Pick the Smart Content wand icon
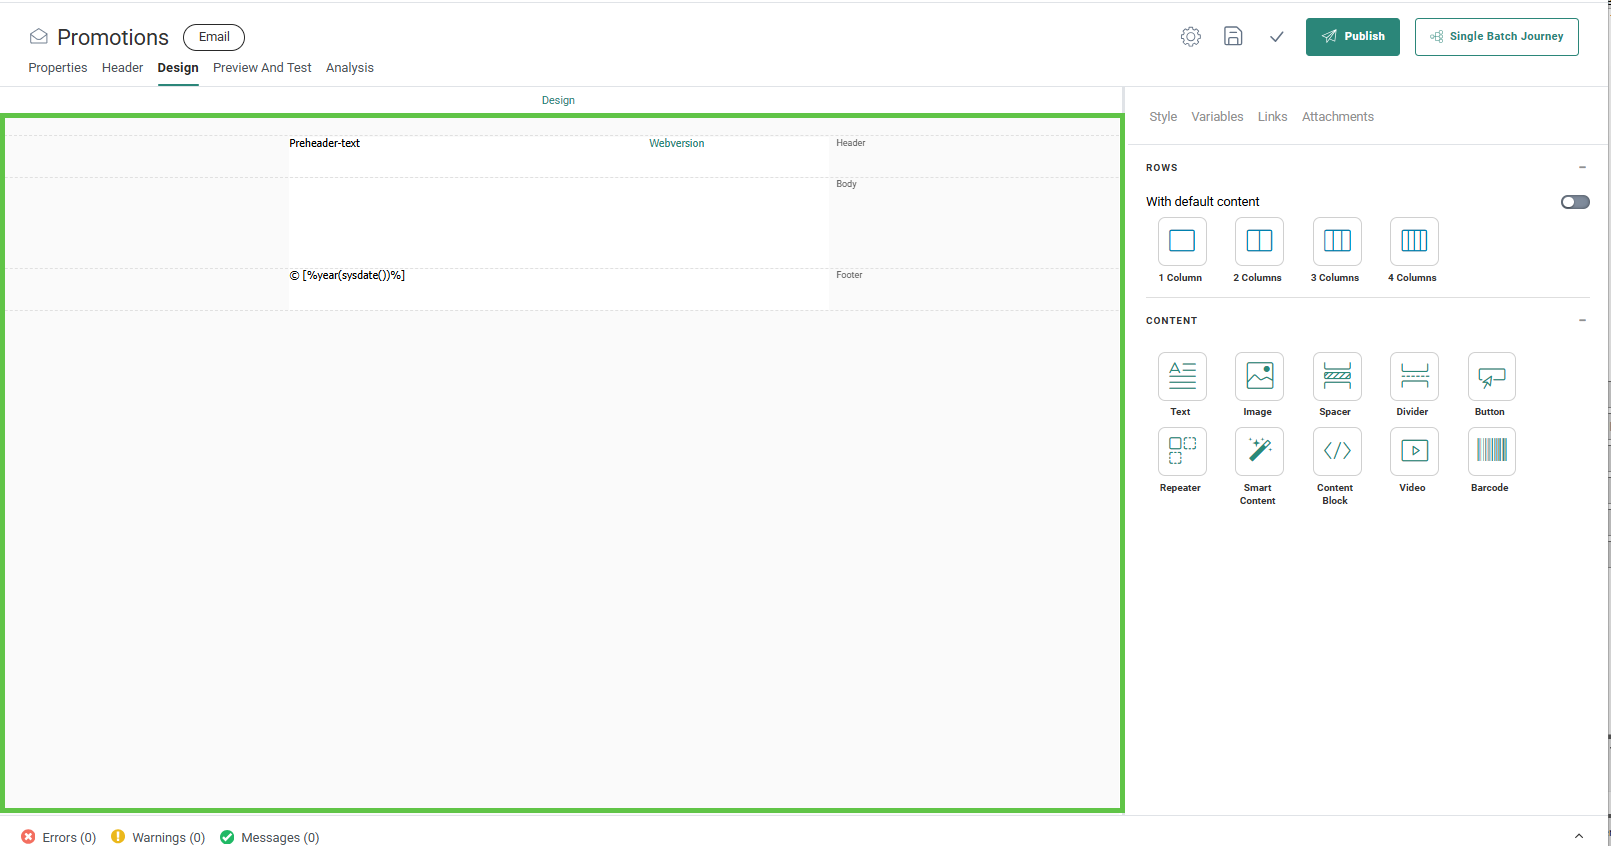Viewport: 1611px width, 846px height. tap(1259, 452)
